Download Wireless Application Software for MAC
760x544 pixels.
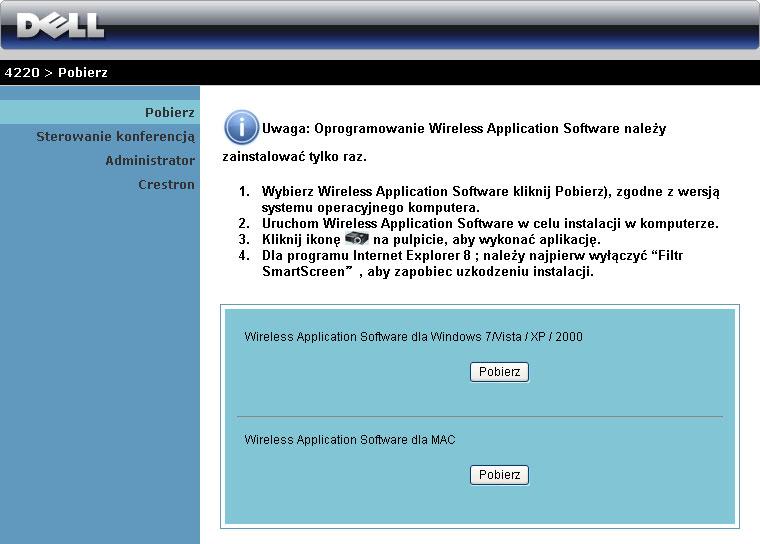point(499,475)
